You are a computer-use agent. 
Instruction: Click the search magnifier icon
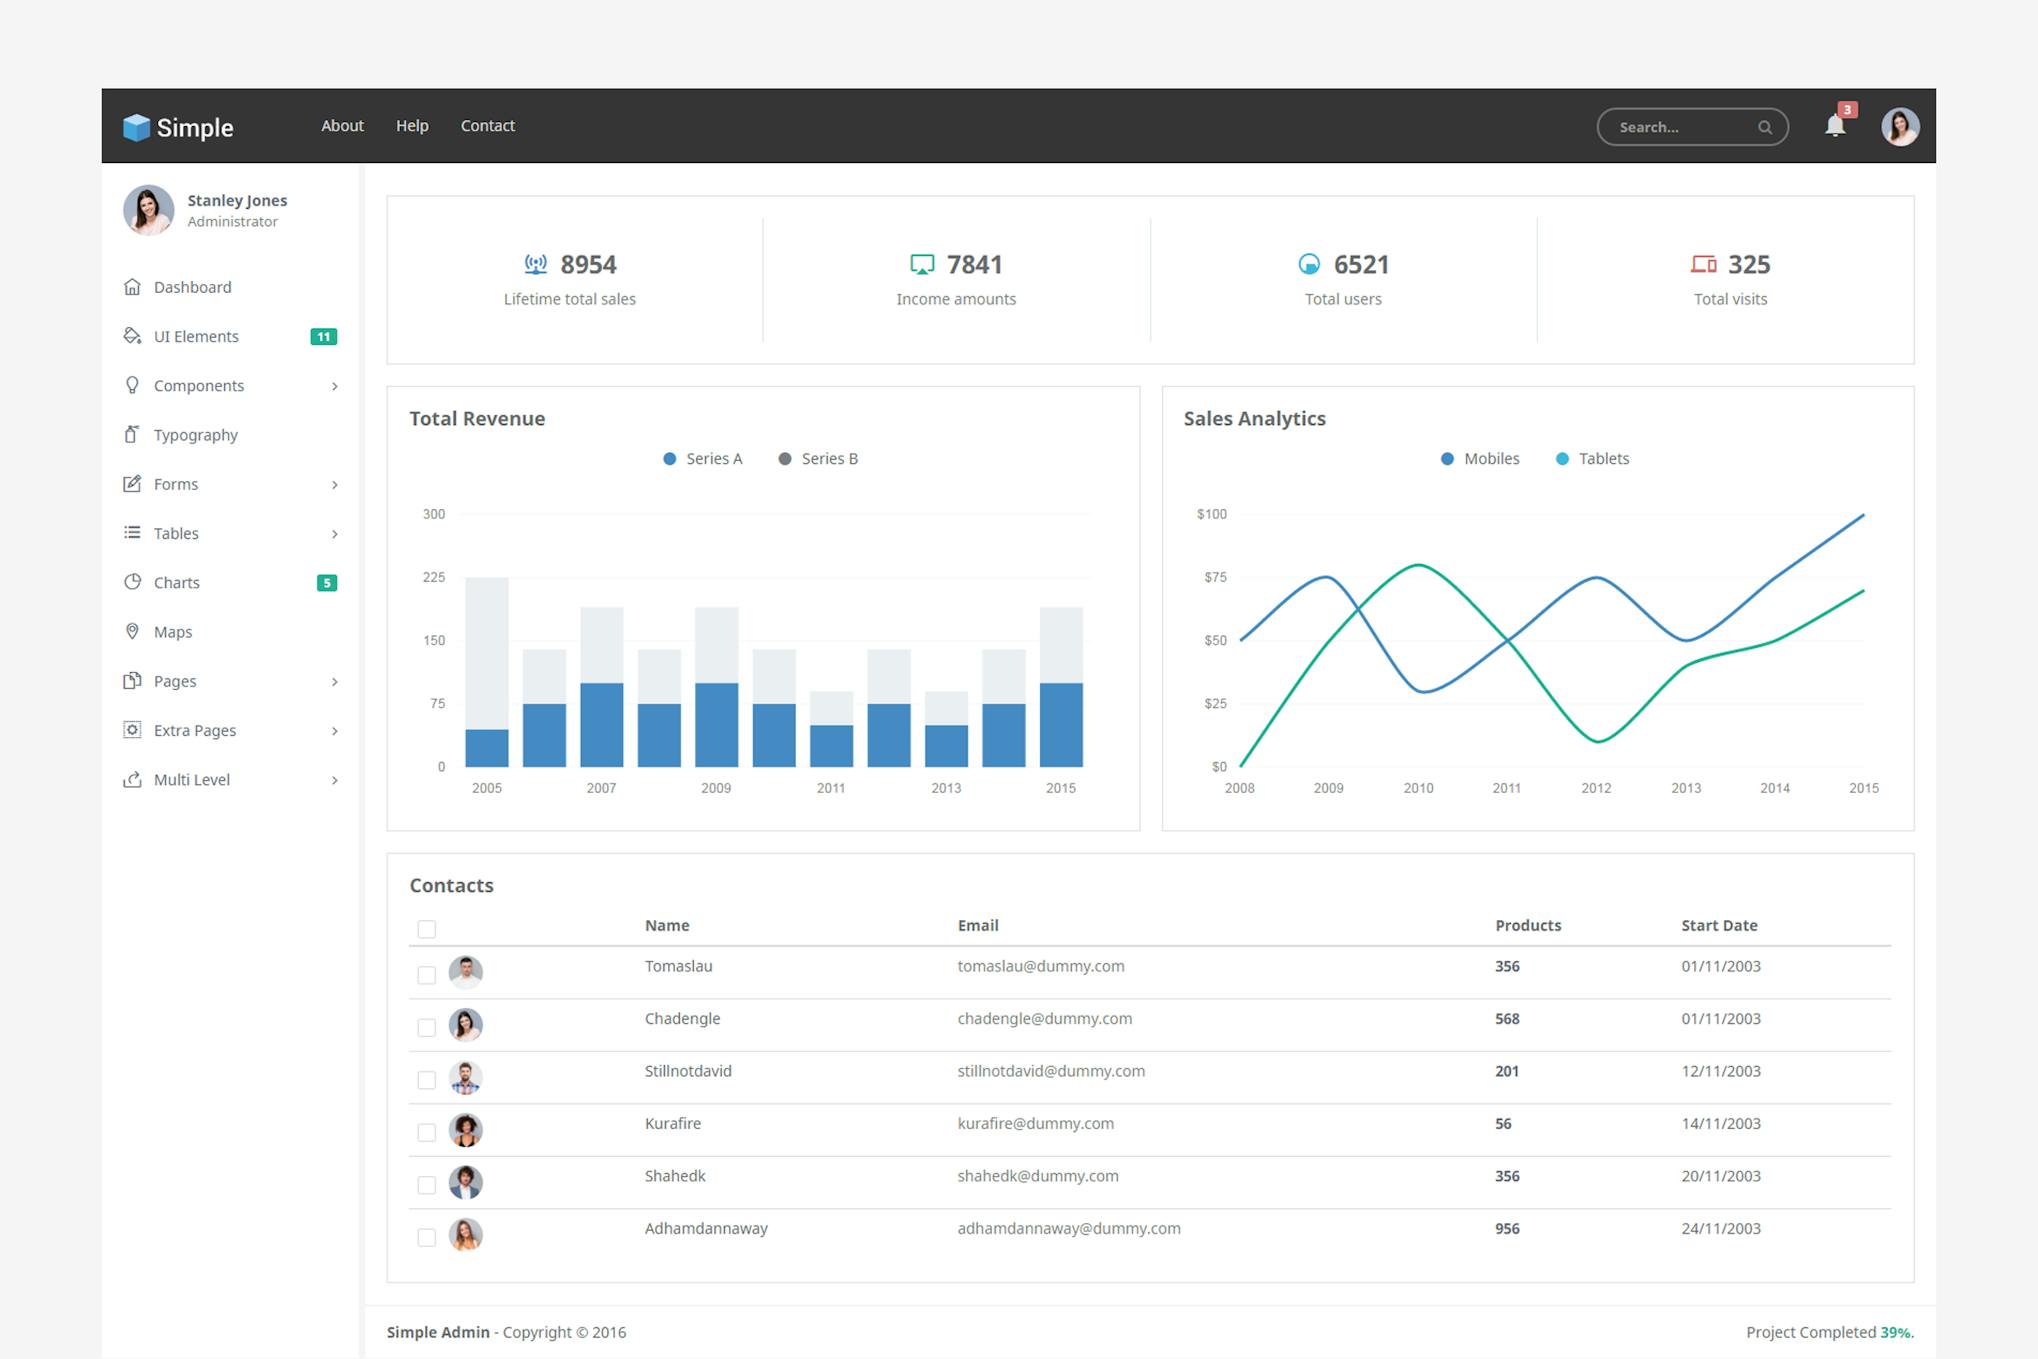(x=1764, y=127)
